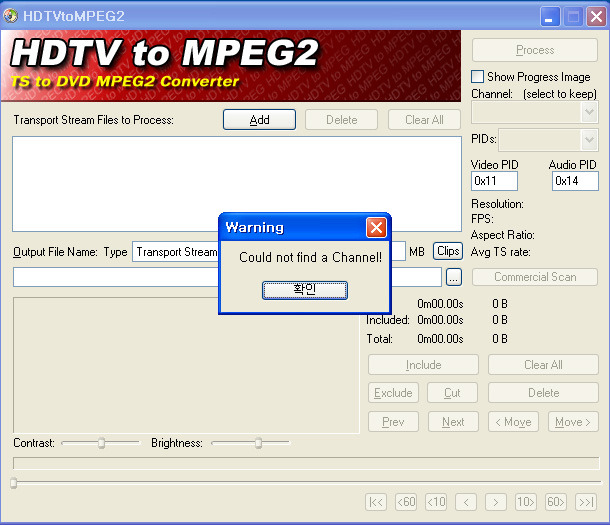Viewport: 610px width, 525px height.
Task: Click Delete in the clips section
Action: pos(543,393)
